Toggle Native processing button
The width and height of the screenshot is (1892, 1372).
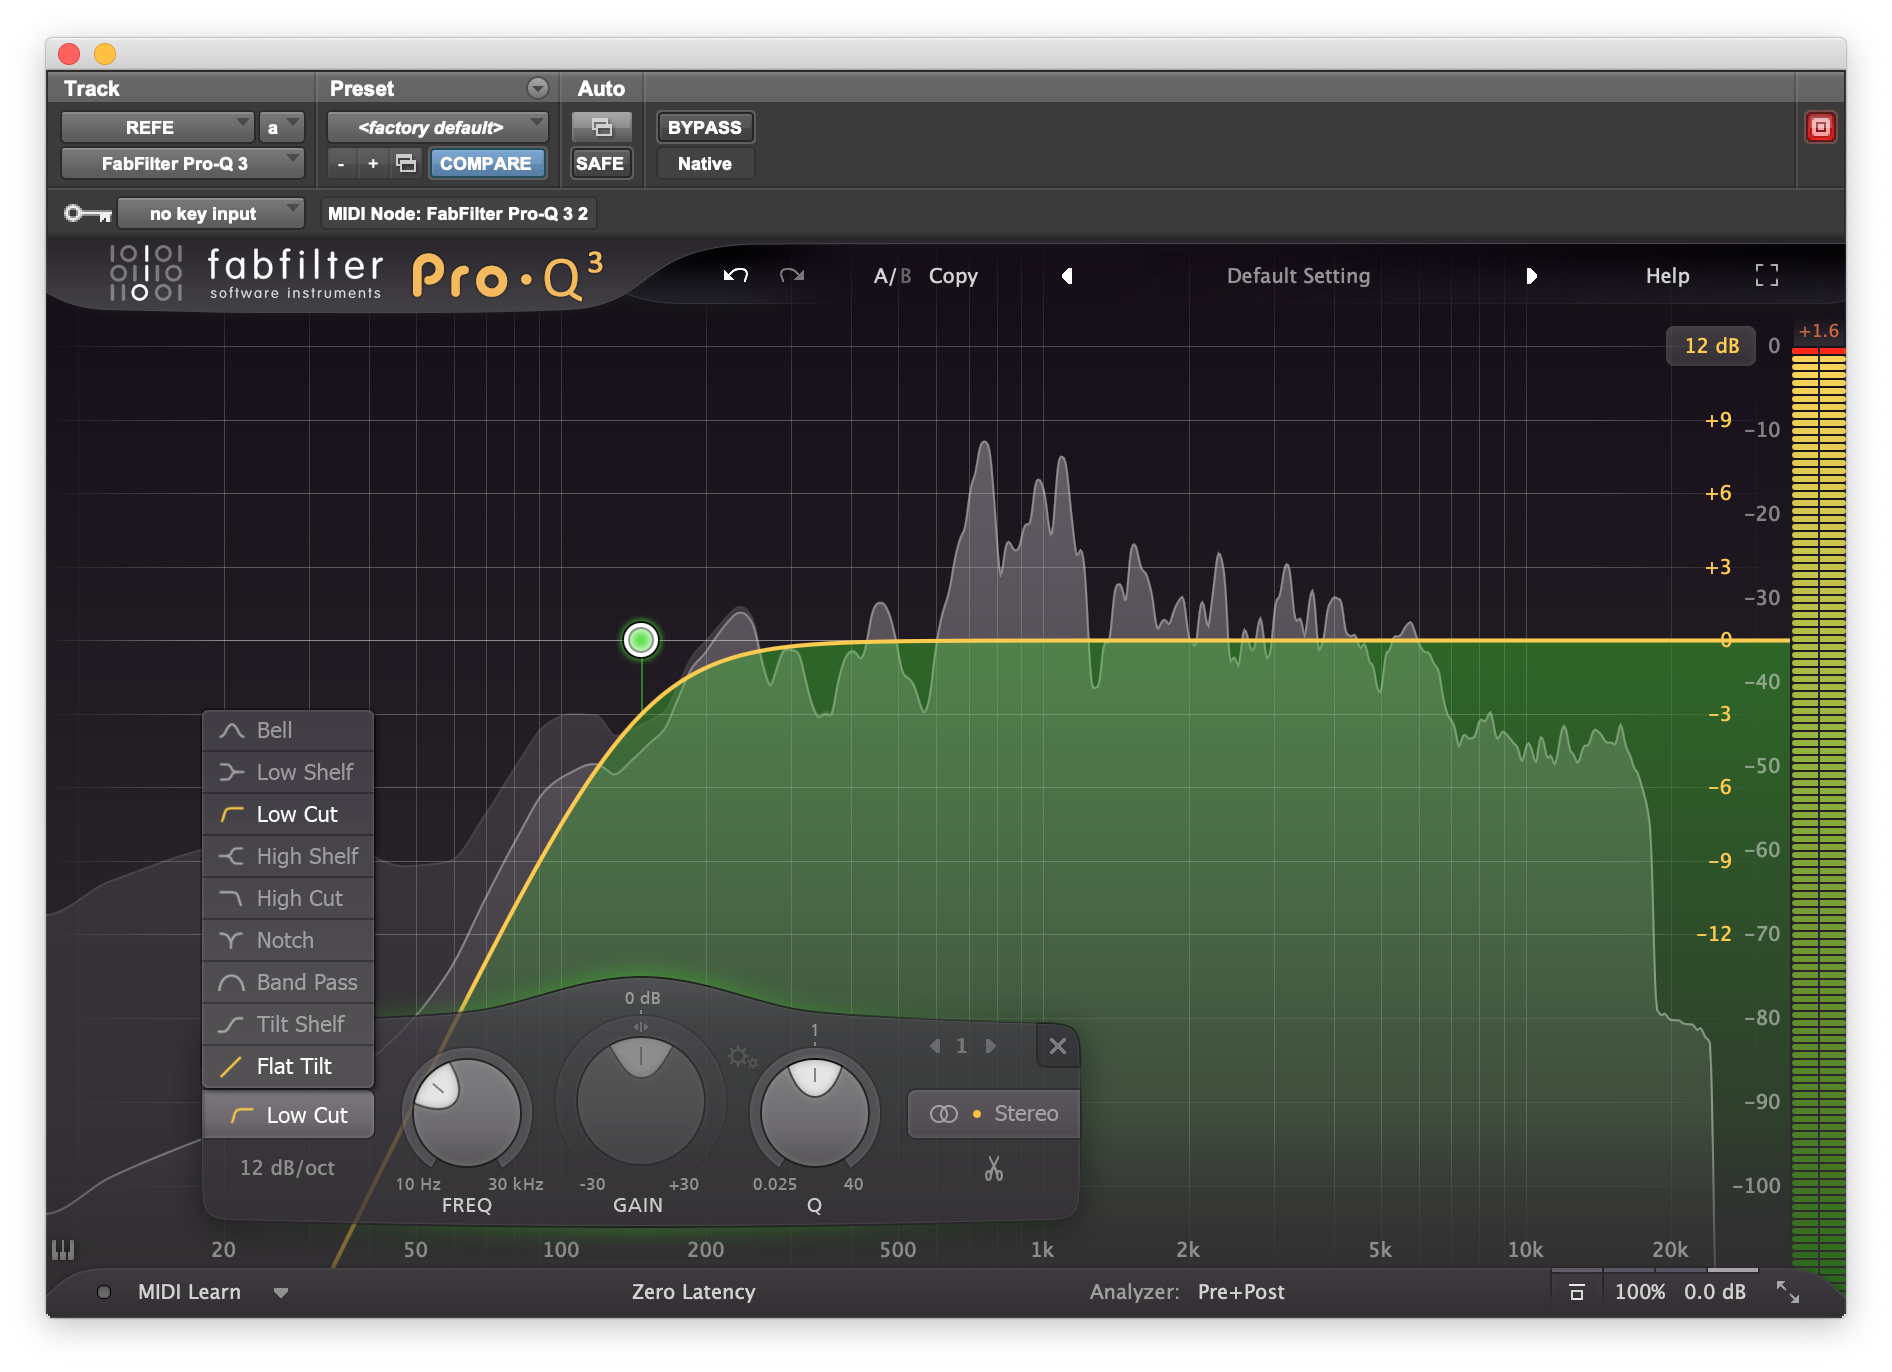705,163
